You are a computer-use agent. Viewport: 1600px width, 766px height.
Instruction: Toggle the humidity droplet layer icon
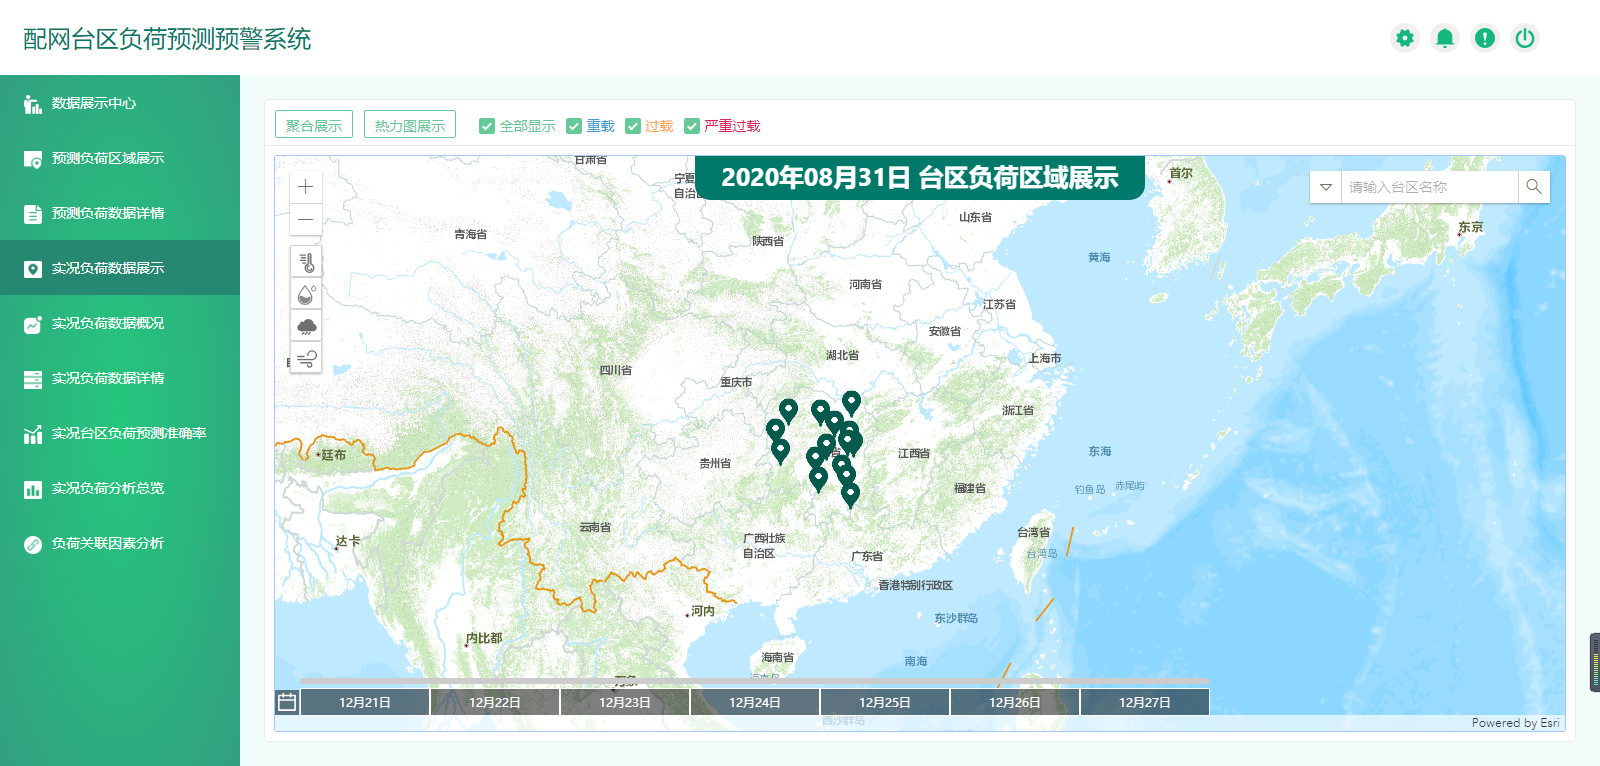pyautogui.click(x=306, y=294)
